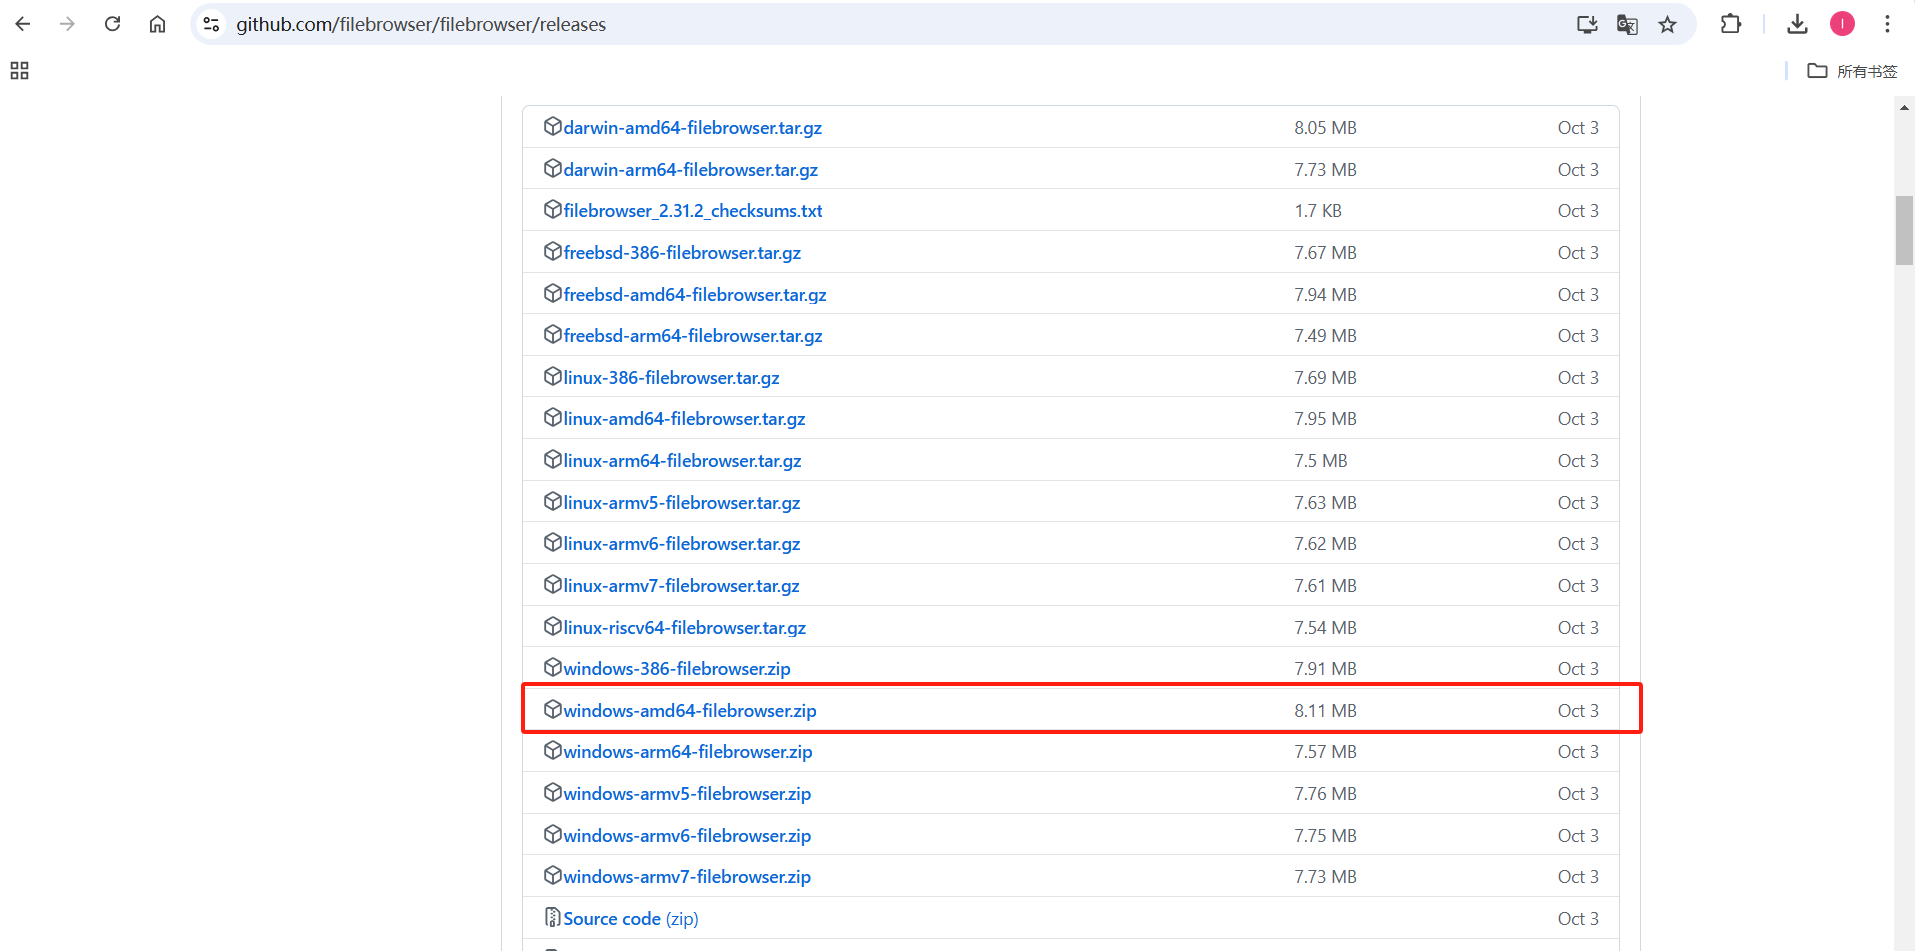Translate this page with Google Translate

(1627, 24)
